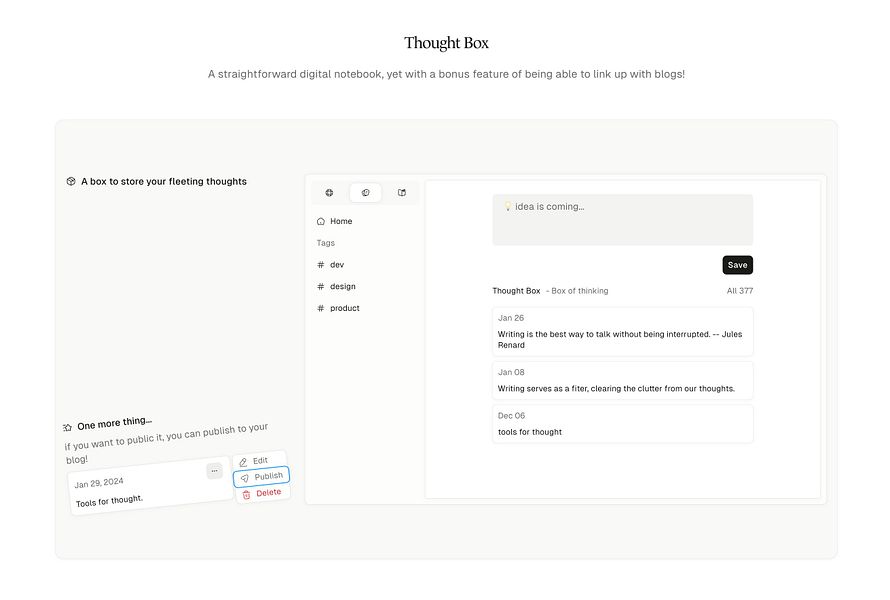
Task: Click the globe icon tab in the sidebar
Action: point(329,193)
